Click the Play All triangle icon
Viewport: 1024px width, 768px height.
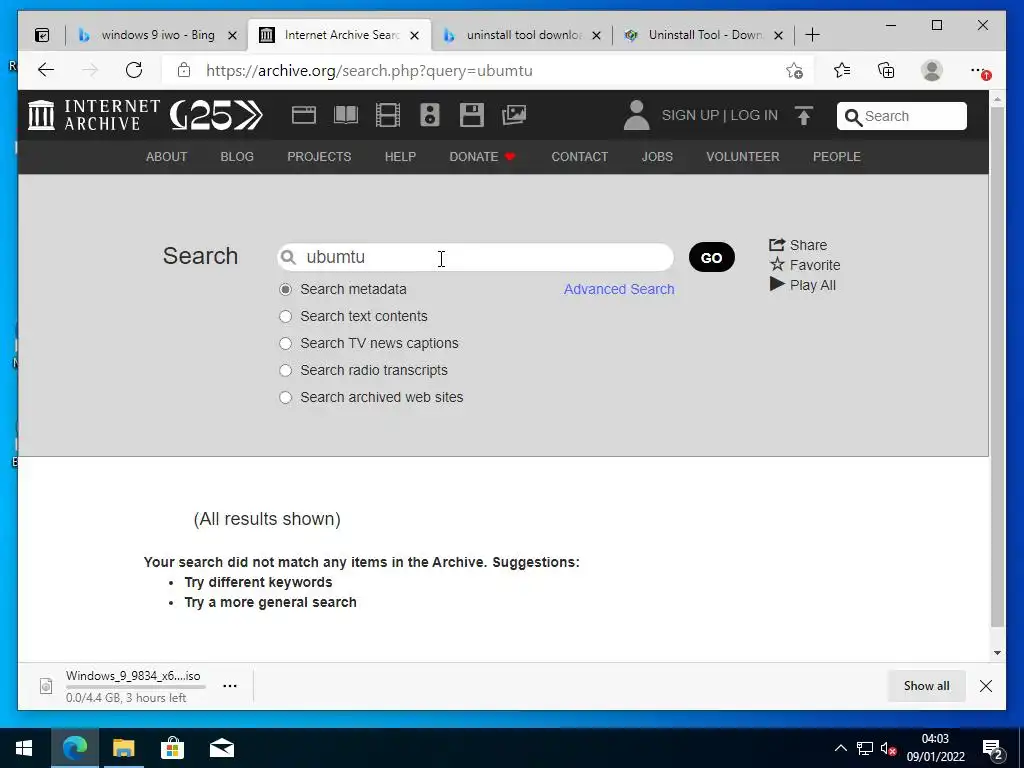(777, 284)
